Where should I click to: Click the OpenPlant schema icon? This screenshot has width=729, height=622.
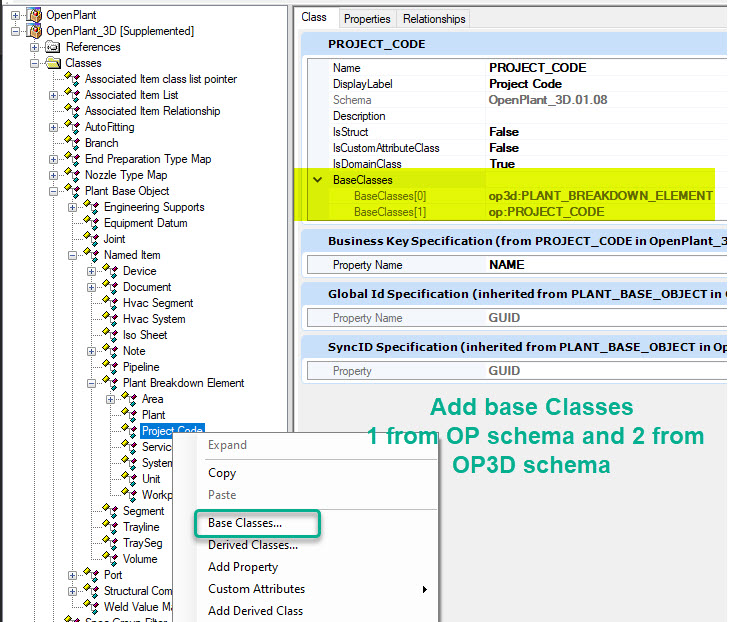point(34,15)
